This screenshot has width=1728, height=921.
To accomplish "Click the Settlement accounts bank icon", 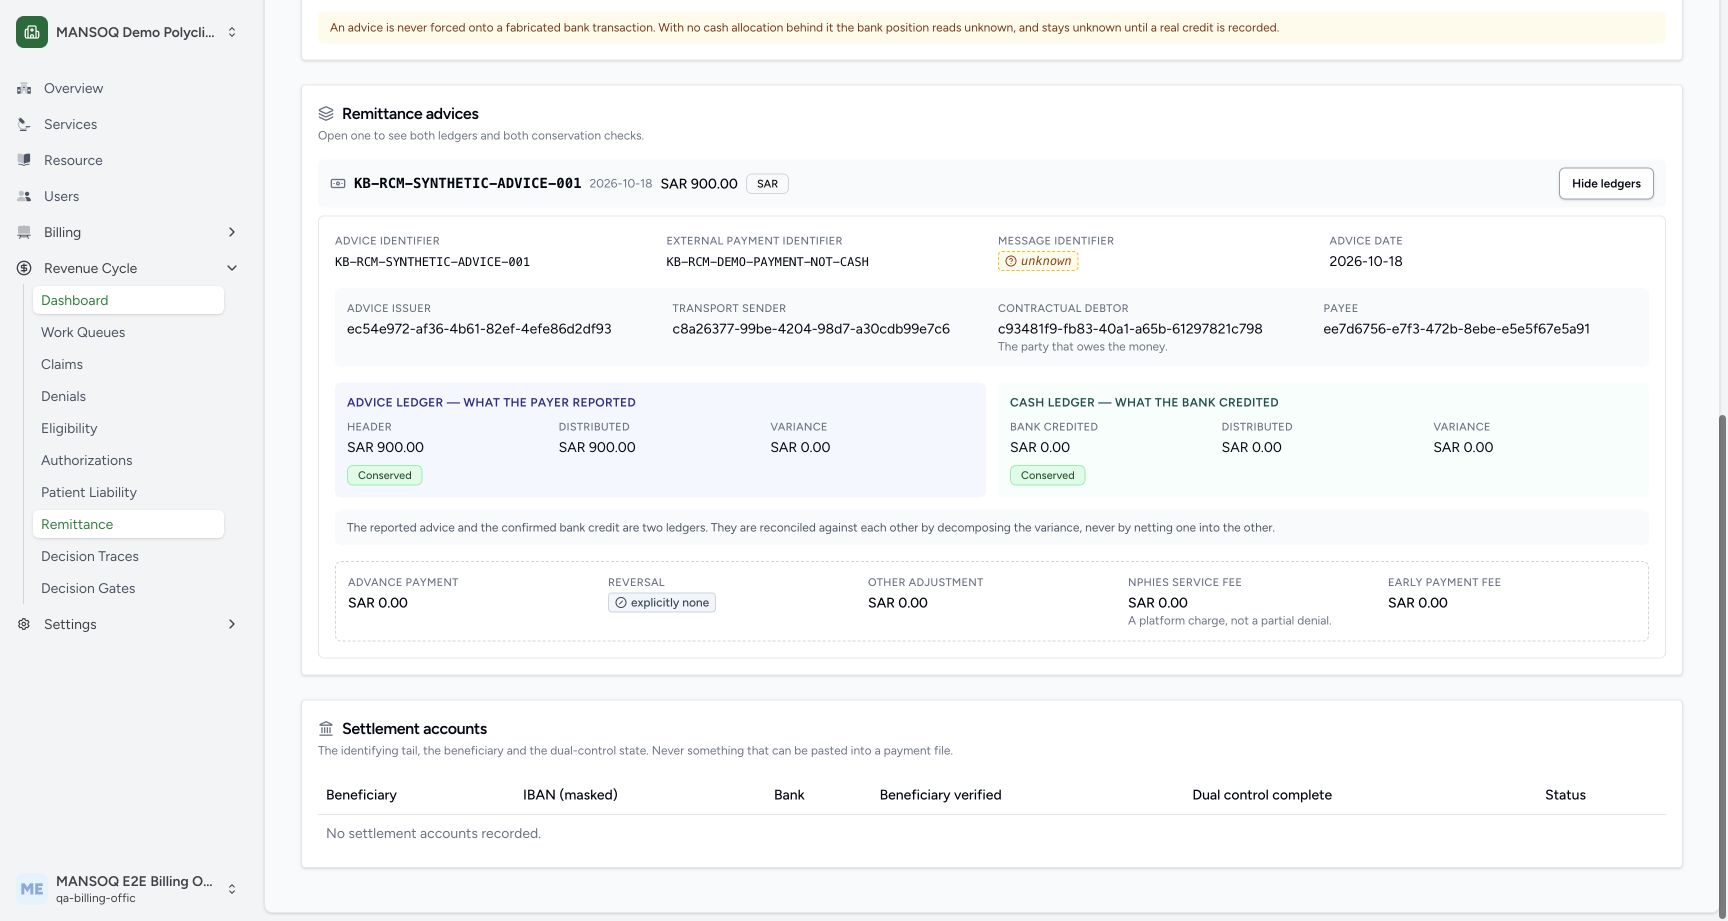I will tap(326, 729).
